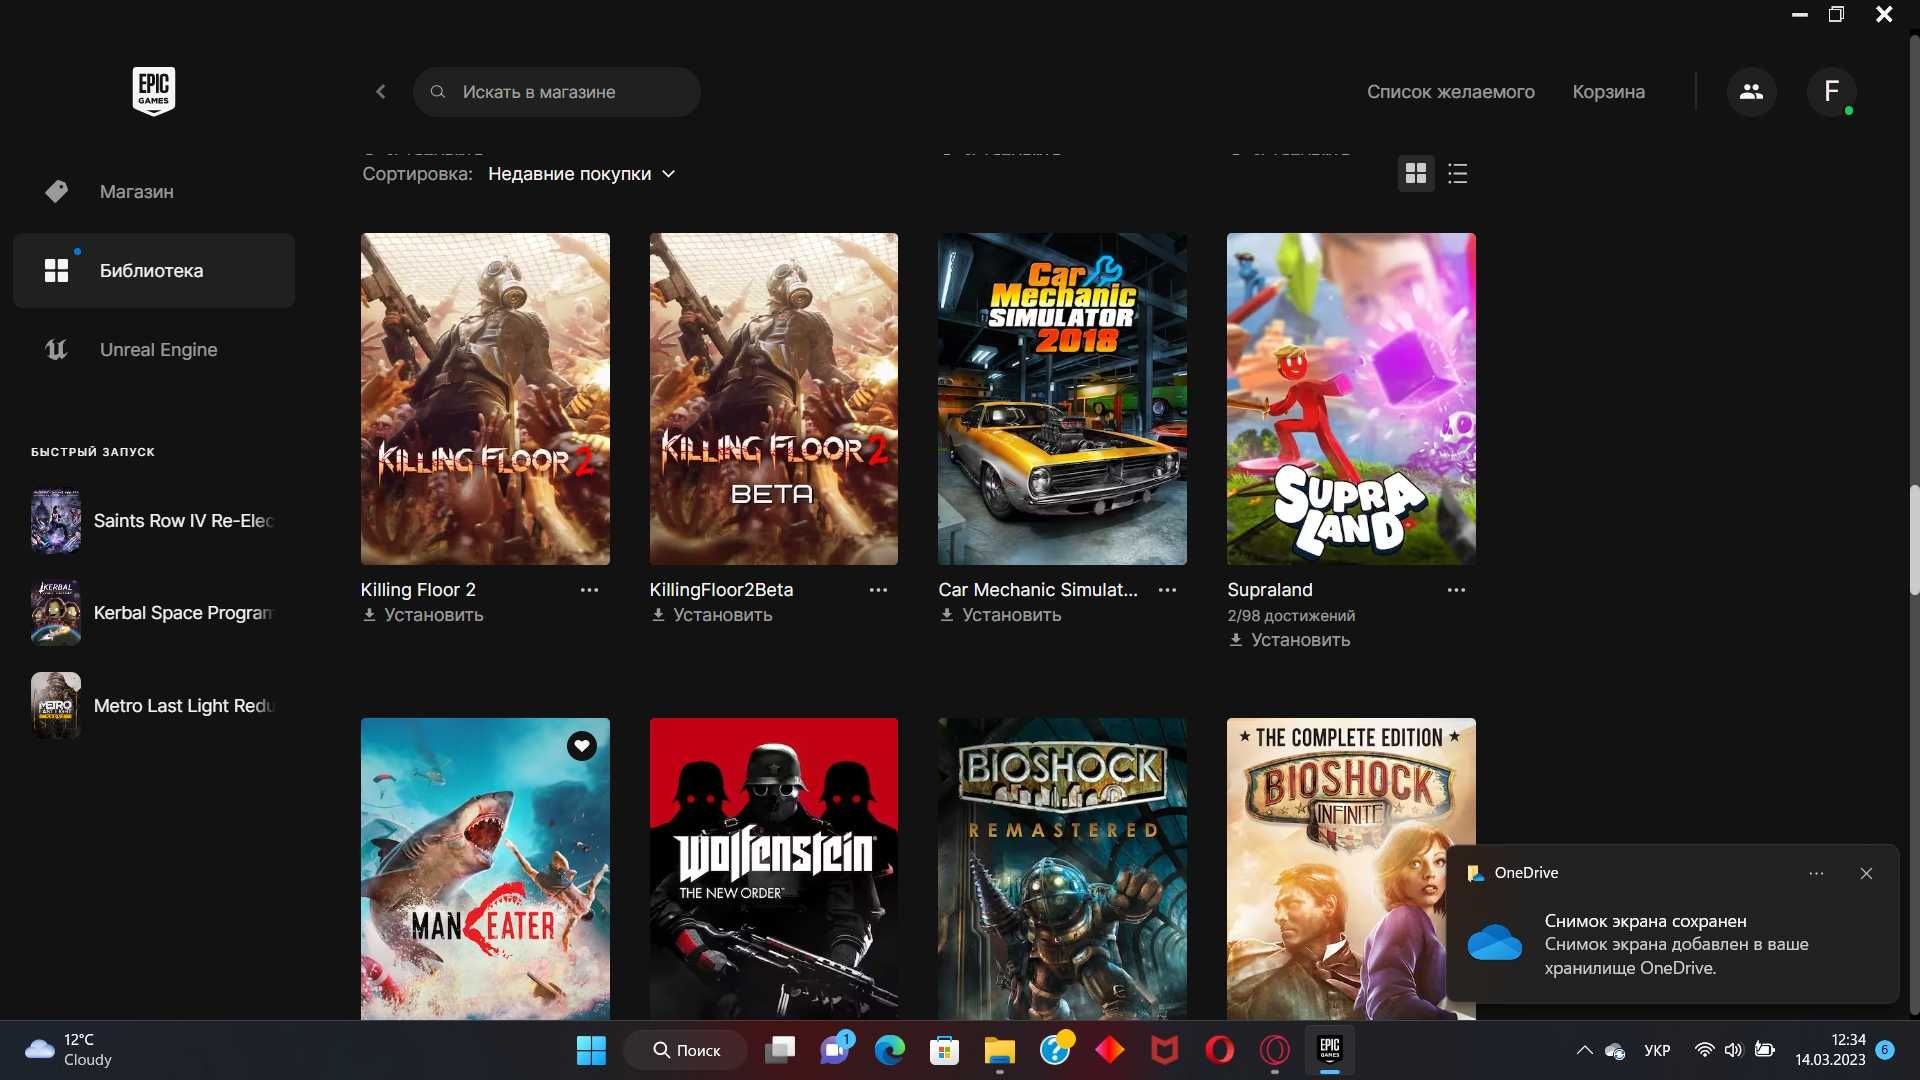Click the Maneater favorite heart icon
This screenshot has height=1080, width=1920.
point(582,746)
